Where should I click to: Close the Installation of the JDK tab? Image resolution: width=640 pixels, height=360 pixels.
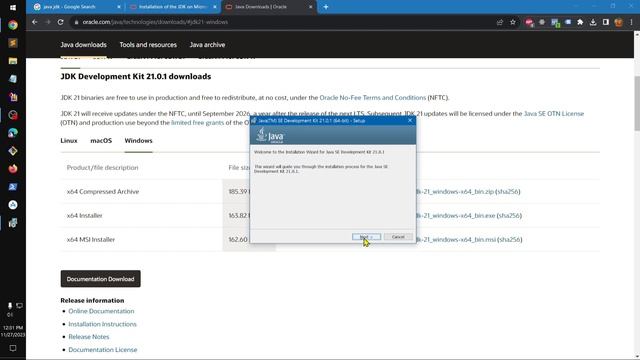(x=215, y=7)
